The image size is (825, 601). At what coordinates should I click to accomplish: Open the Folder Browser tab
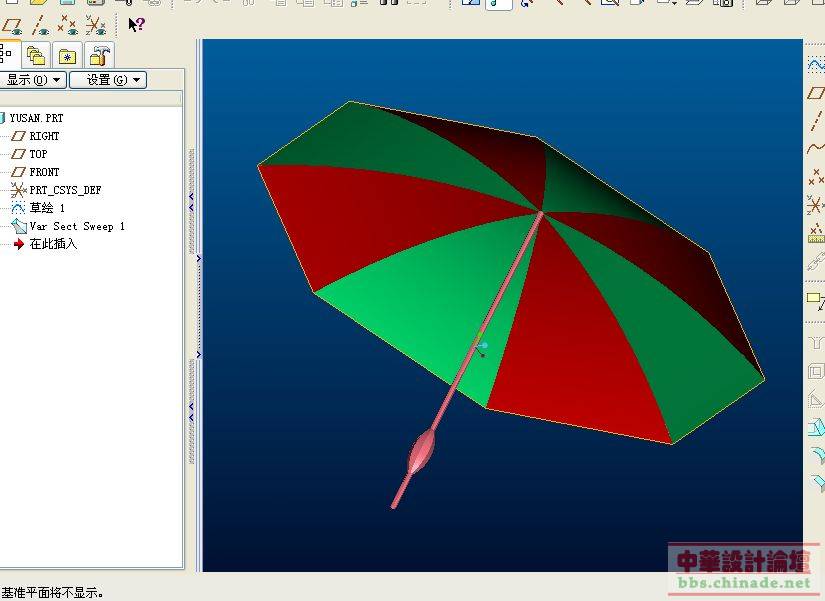coord(37,55)
